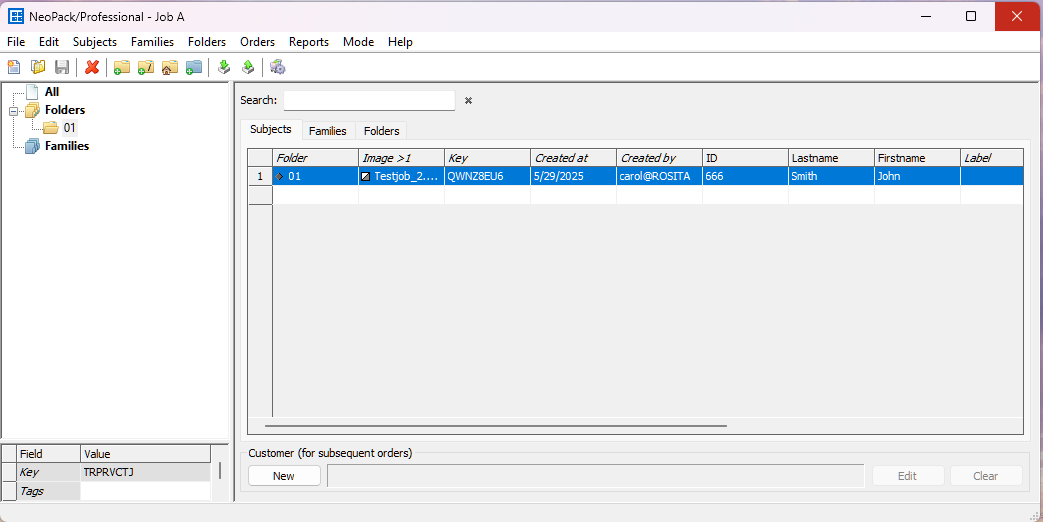Image resolution: width=1043 pixels, height=522 pixels.
Task: Open the File menu
Action: [x=16, y=42]
